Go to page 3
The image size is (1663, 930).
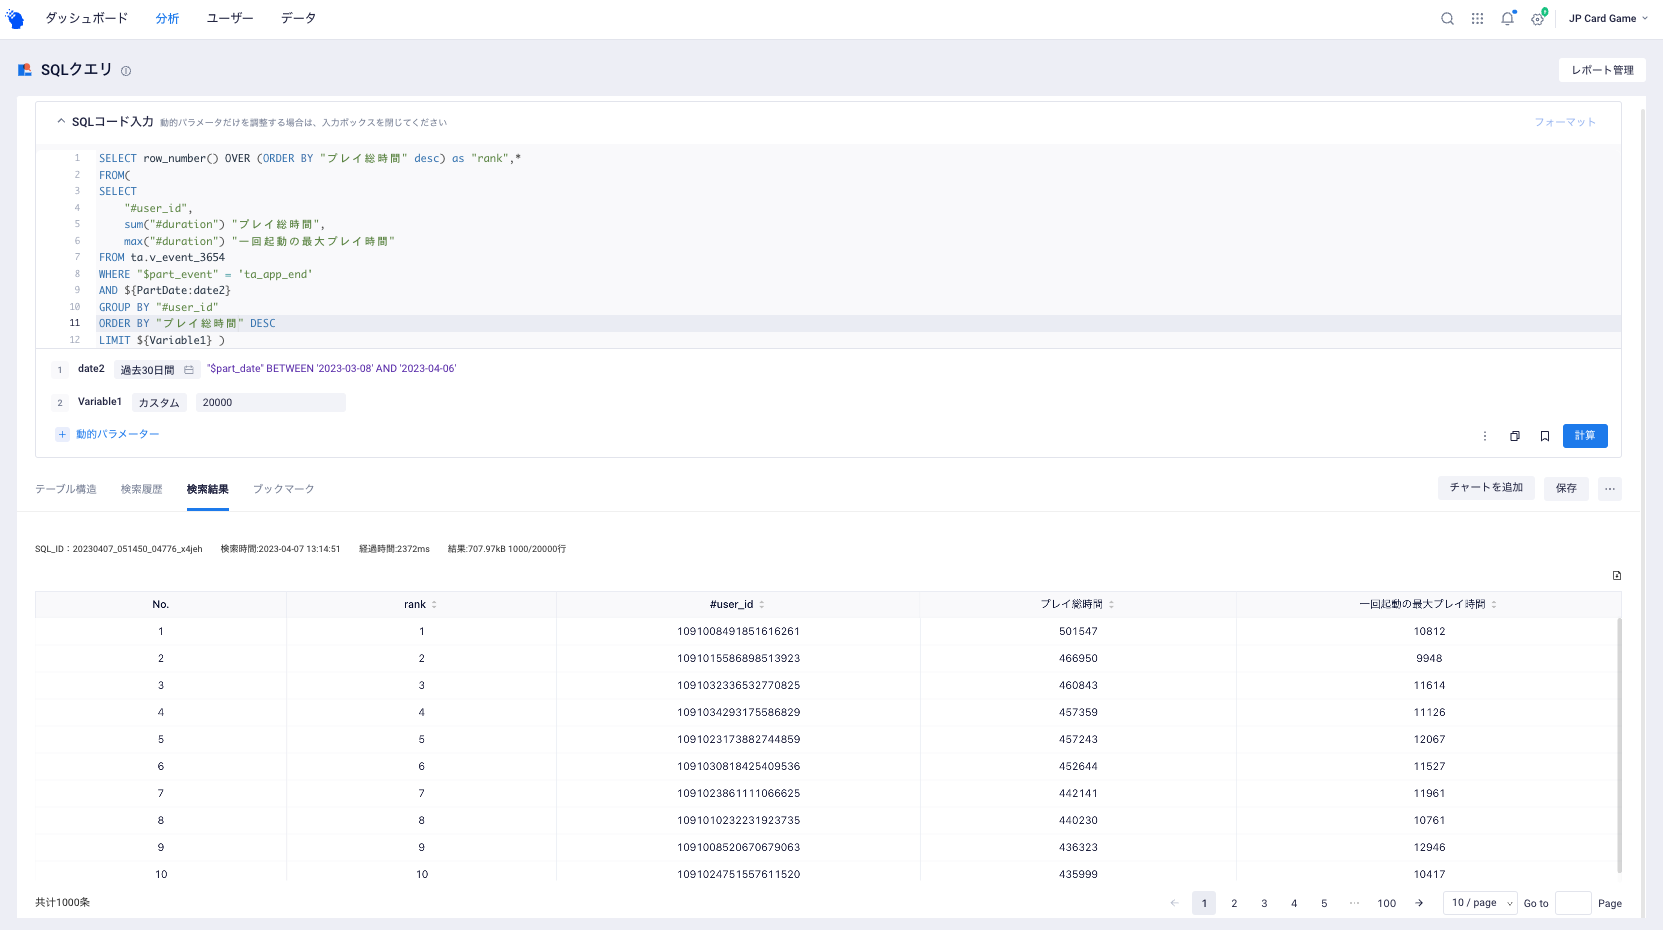(x=1264, y=903)
